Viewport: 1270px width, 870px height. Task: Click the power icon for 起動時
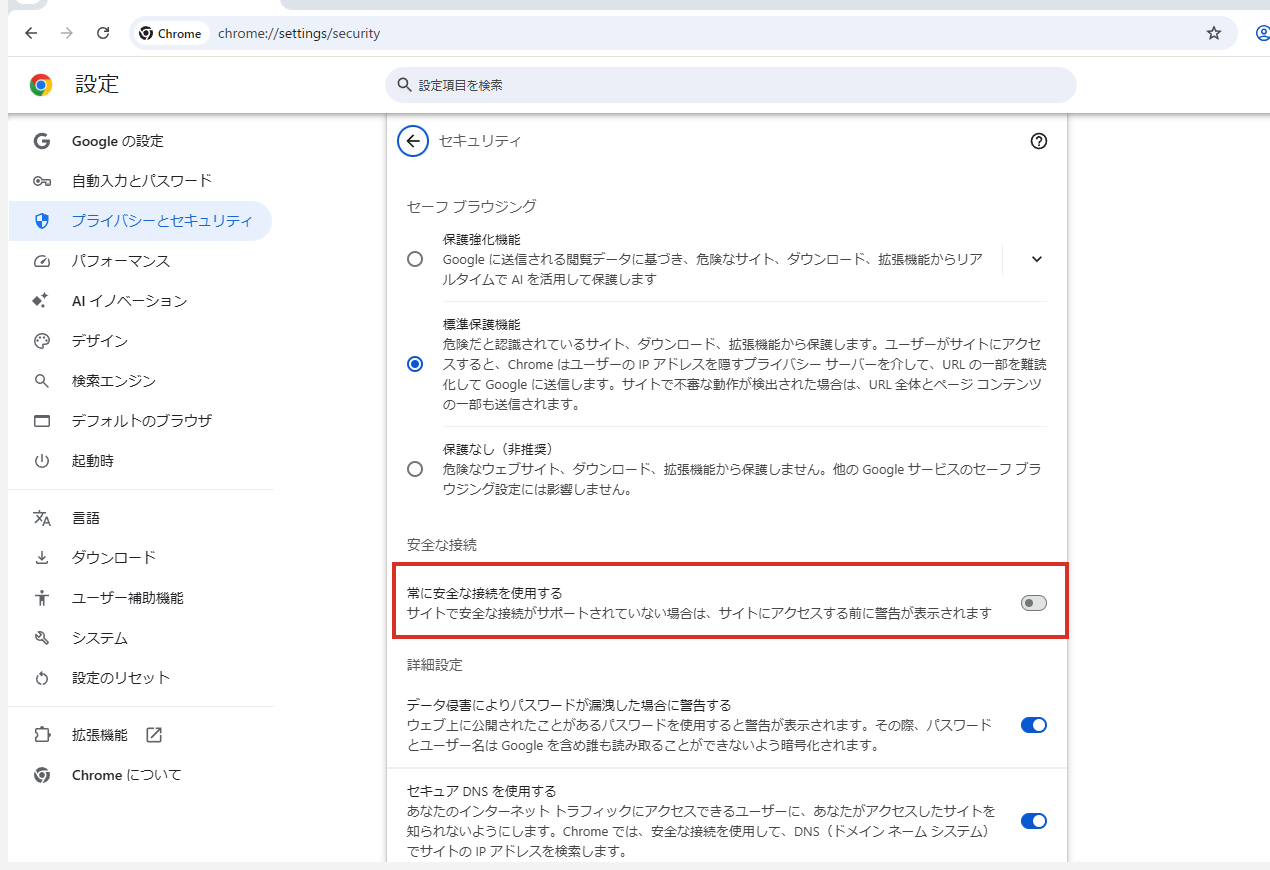(41, 461)
